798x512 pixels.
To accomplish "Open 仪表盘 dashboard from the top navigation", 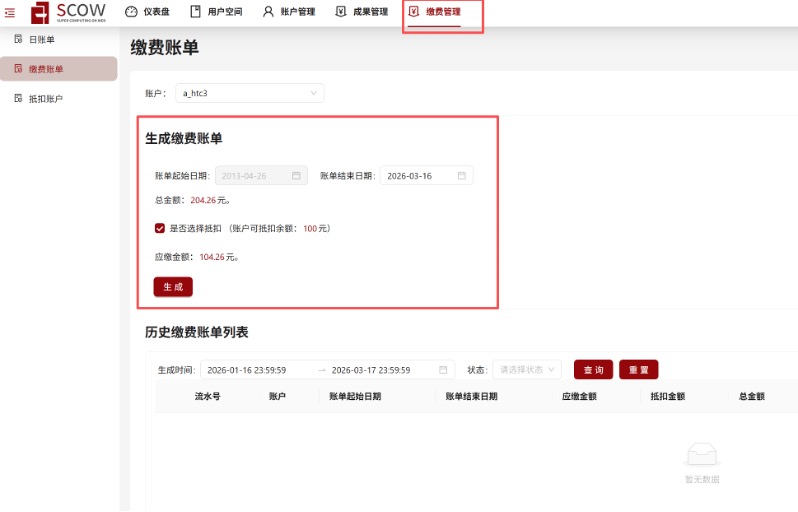I will pyautogui.click(x=147, y=12).
